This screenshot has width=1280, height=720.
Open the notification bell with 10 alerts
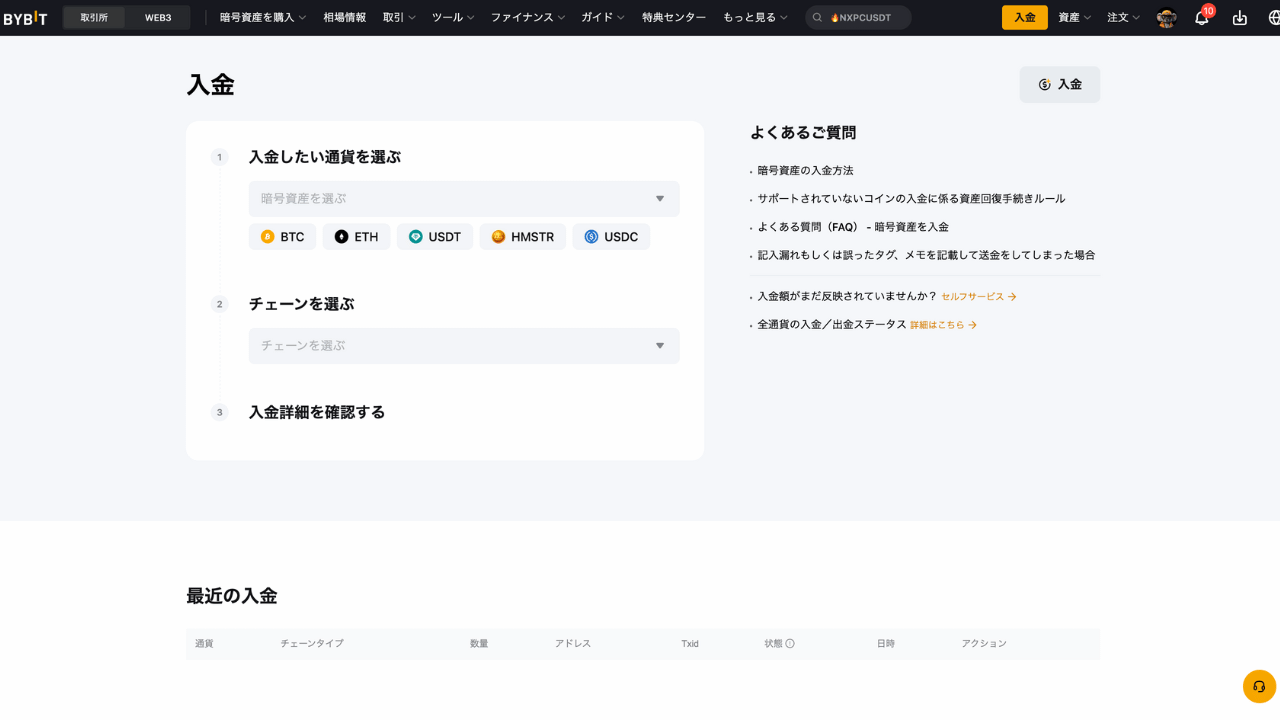(1201, 17)
